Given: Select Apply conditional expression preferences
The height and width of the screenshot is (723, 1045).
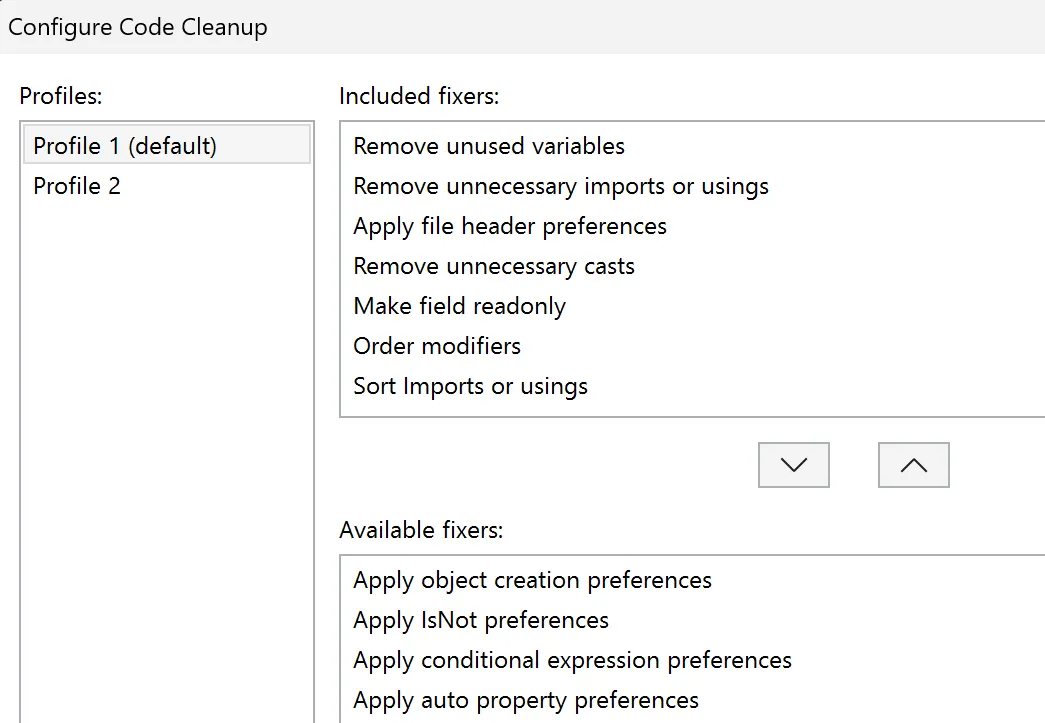Looking at the screenshot, I should [572, 660].
